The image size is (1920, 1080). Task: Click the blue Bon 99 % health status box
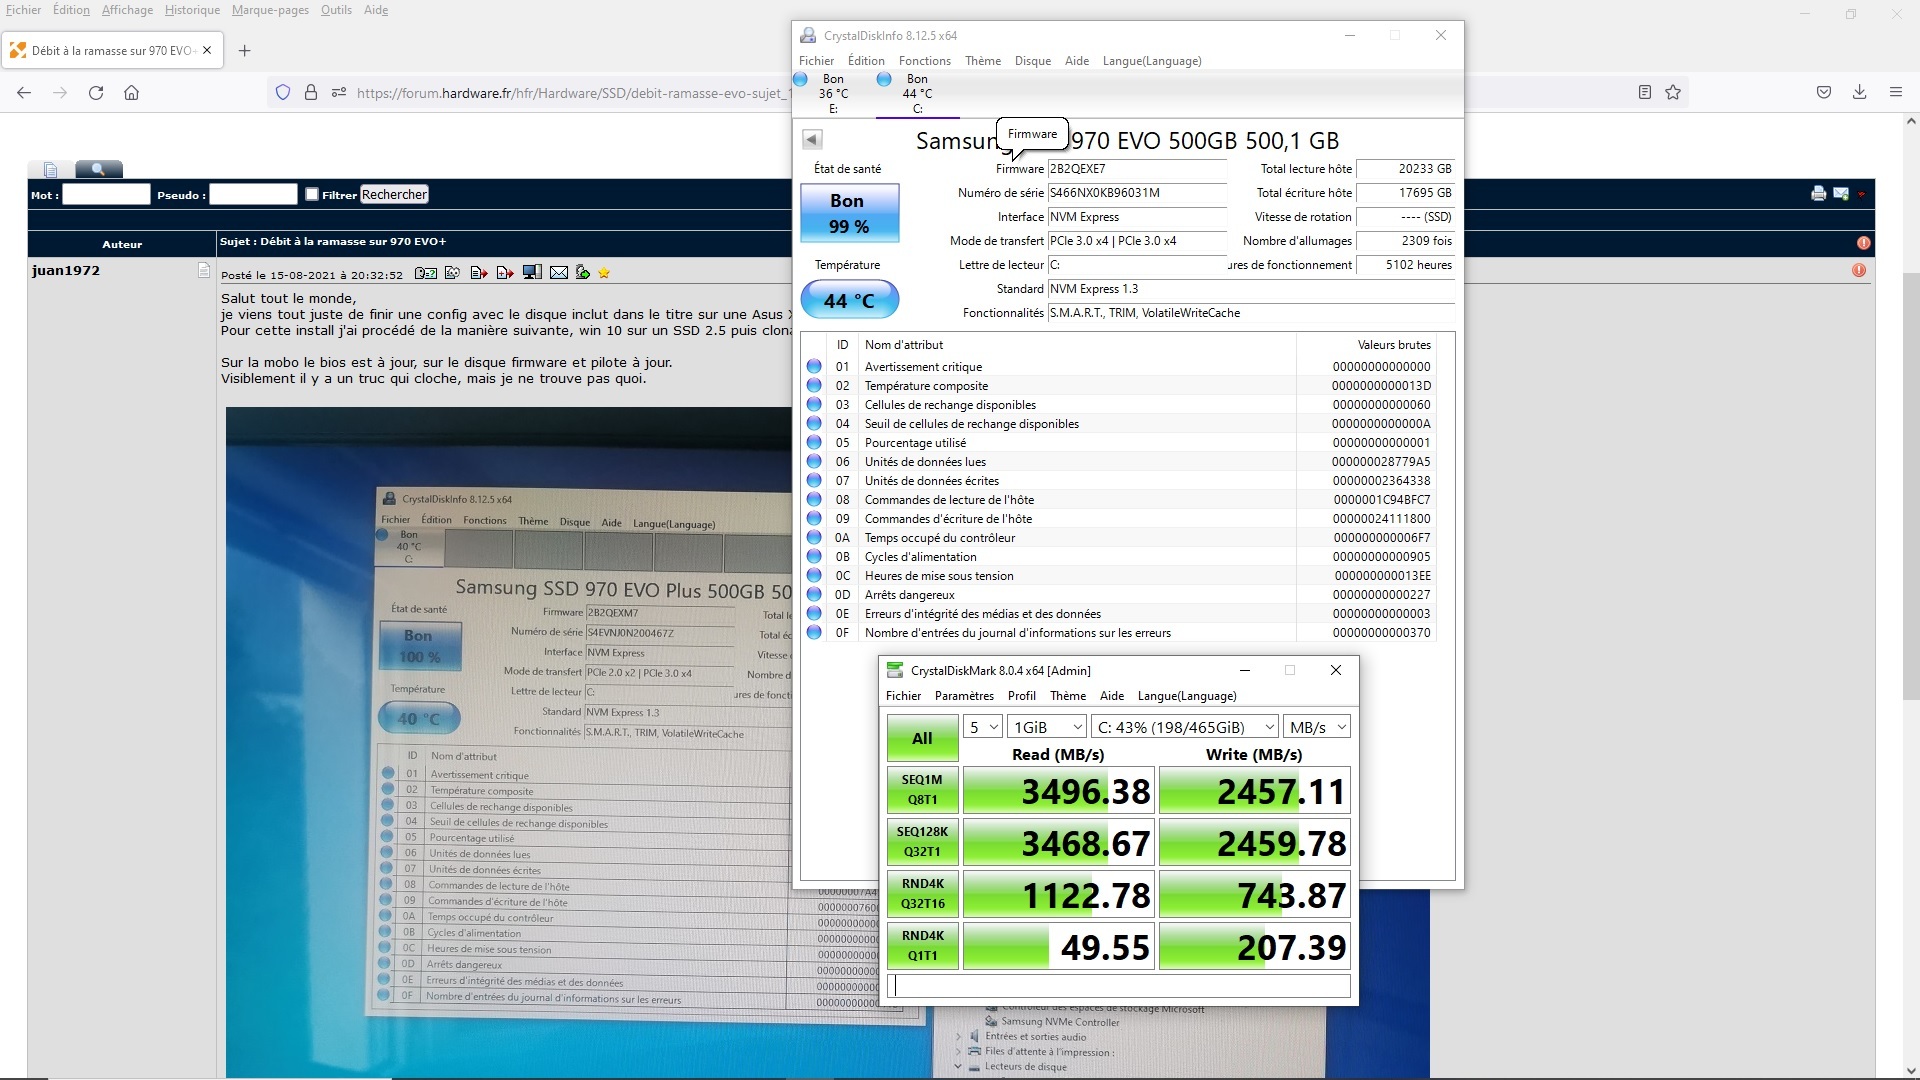(849, 213)
